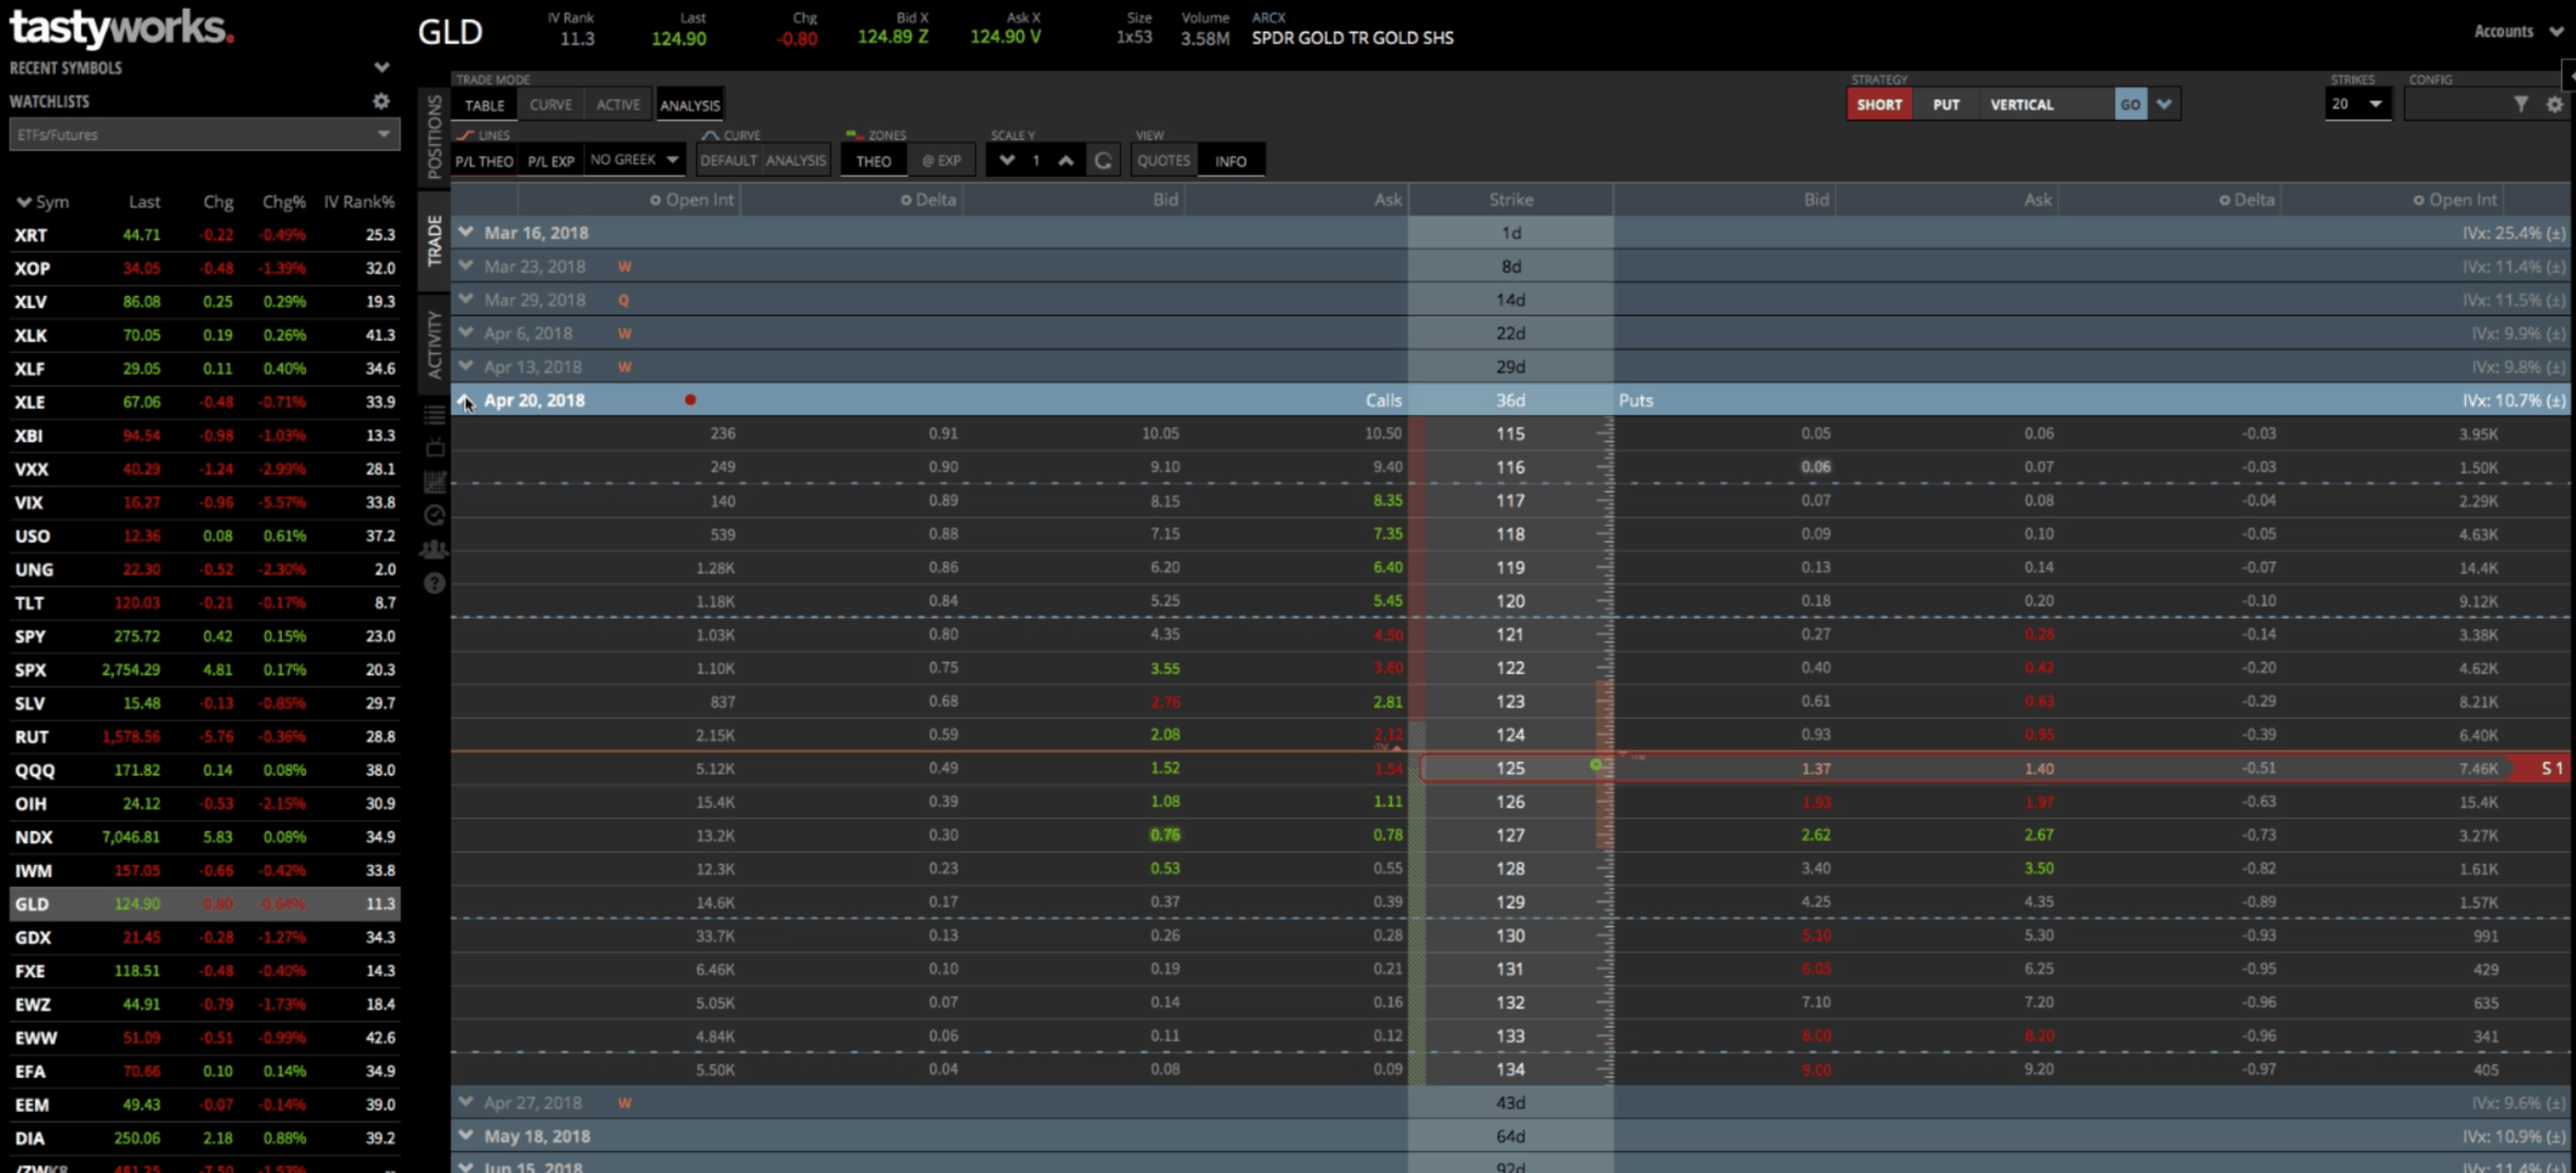Screen dimensions: 2576x1173
Task: Click the GO strategy button
Action: [x=2131, y=104]
